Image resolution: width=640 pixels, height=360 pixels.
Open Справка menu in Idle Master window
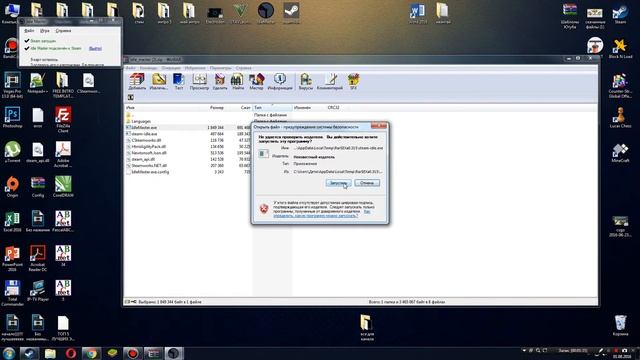(63, 31)
